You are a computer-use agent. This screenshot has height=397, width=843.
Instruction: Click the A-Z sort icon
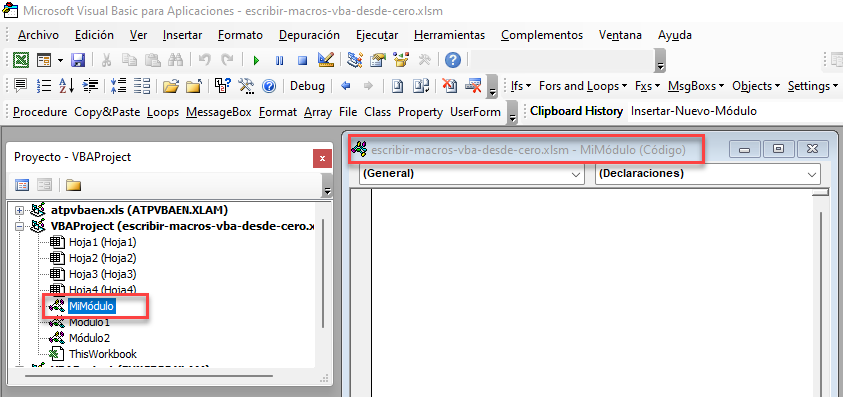[x=67, y=86]
